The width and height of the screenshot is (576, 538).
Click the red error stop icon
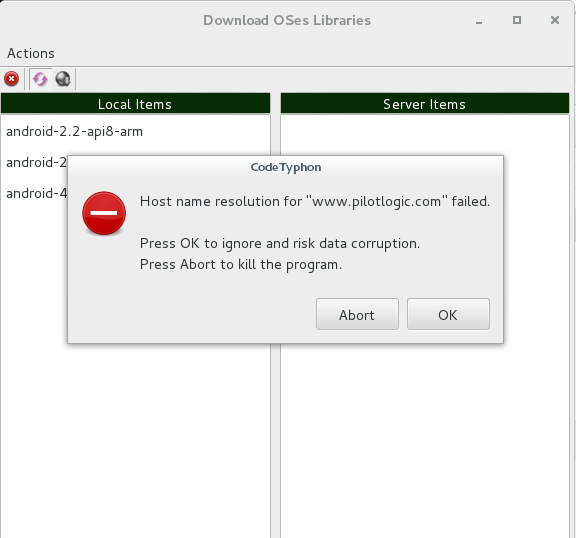tap(104, 213)
